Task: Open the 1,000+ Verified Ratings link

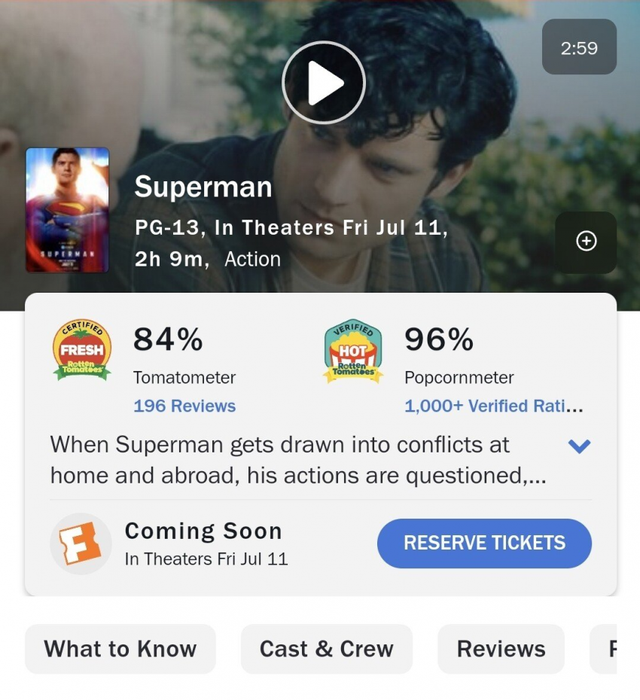Action: click(493, 406)
